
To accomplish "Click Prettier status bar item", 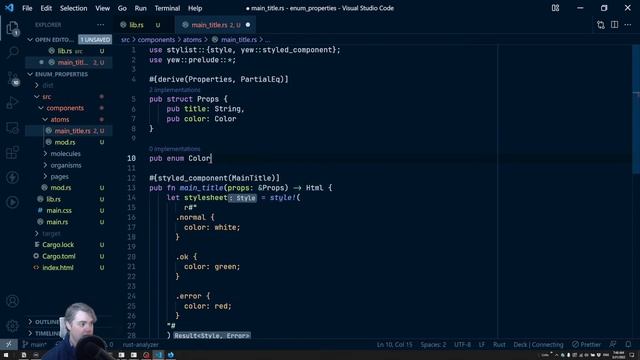I will 586,344.
